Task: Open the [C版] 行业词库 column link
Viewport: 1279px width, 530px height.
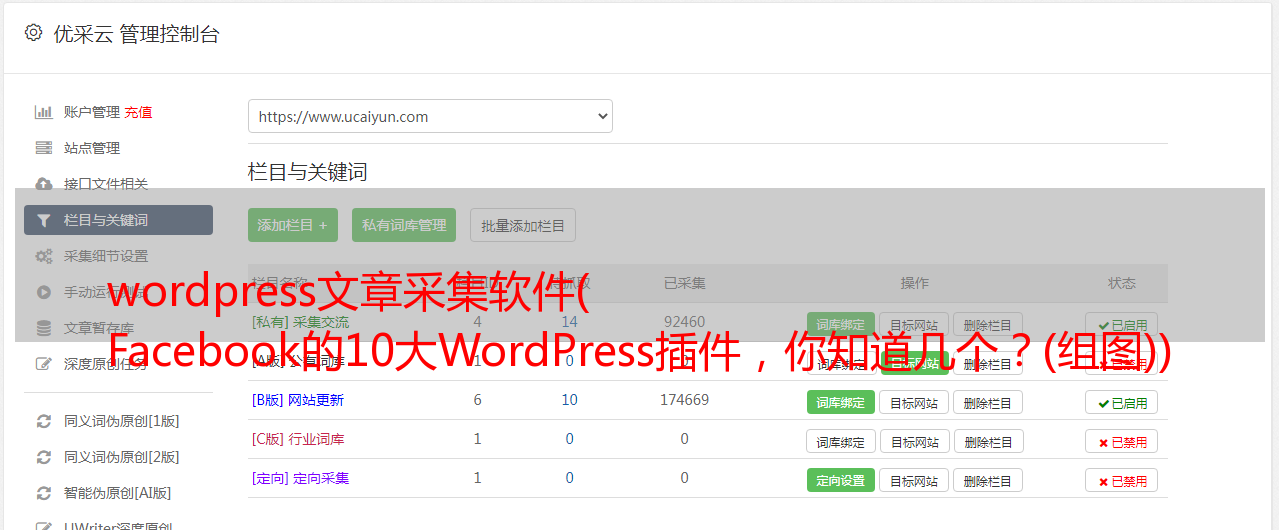Action: click(298, 439)
